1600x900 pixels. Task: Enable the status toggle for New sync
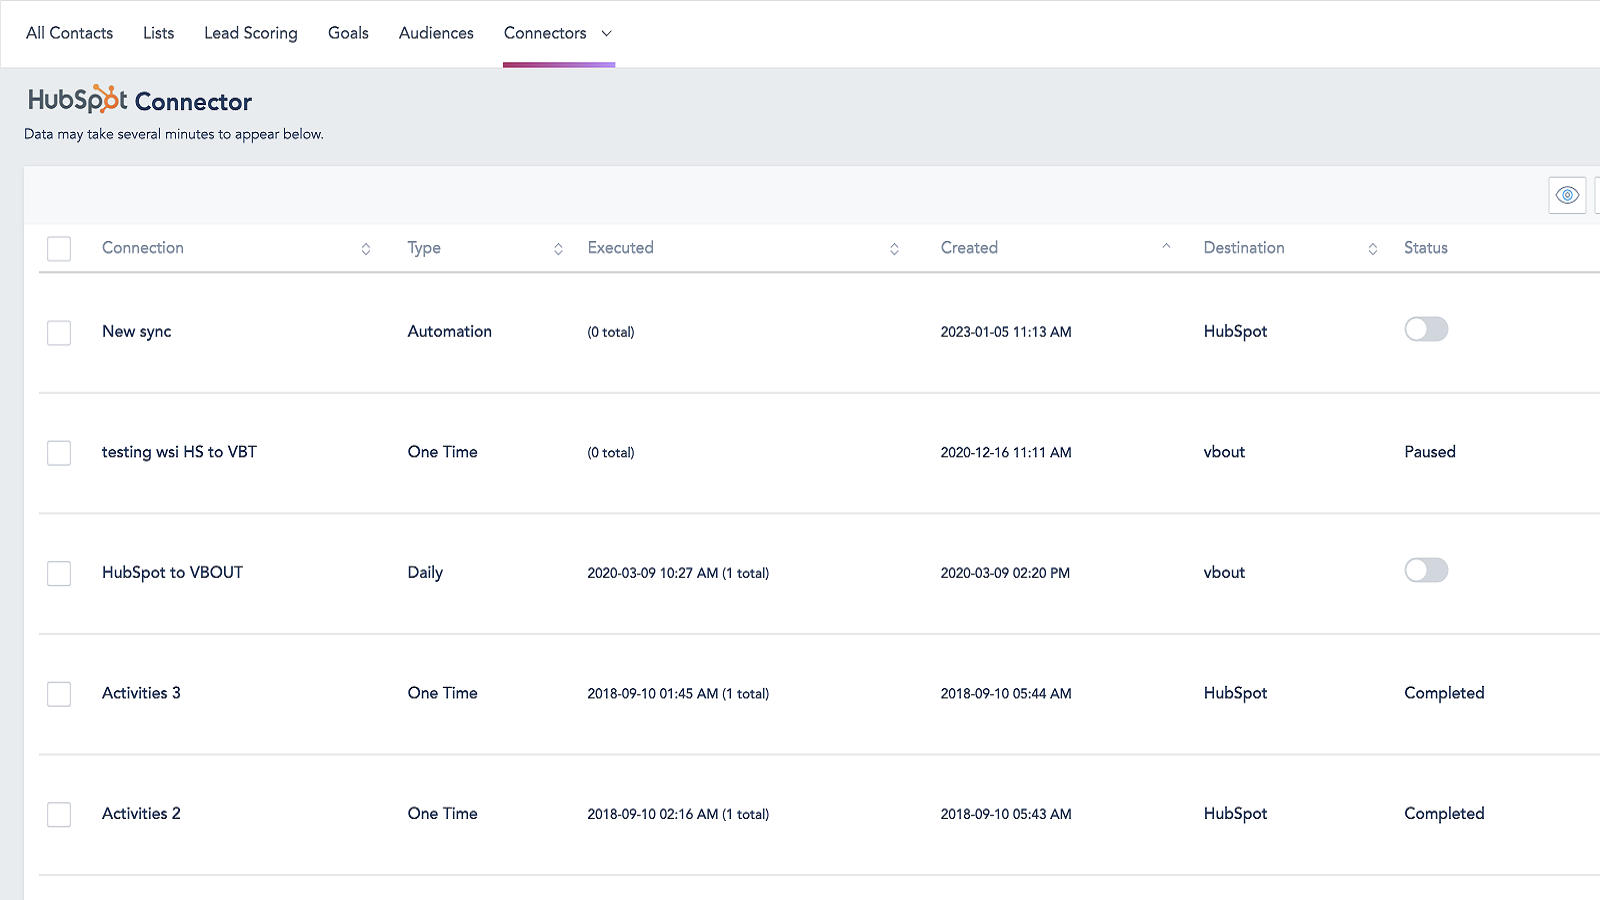tap(1426, 329)
